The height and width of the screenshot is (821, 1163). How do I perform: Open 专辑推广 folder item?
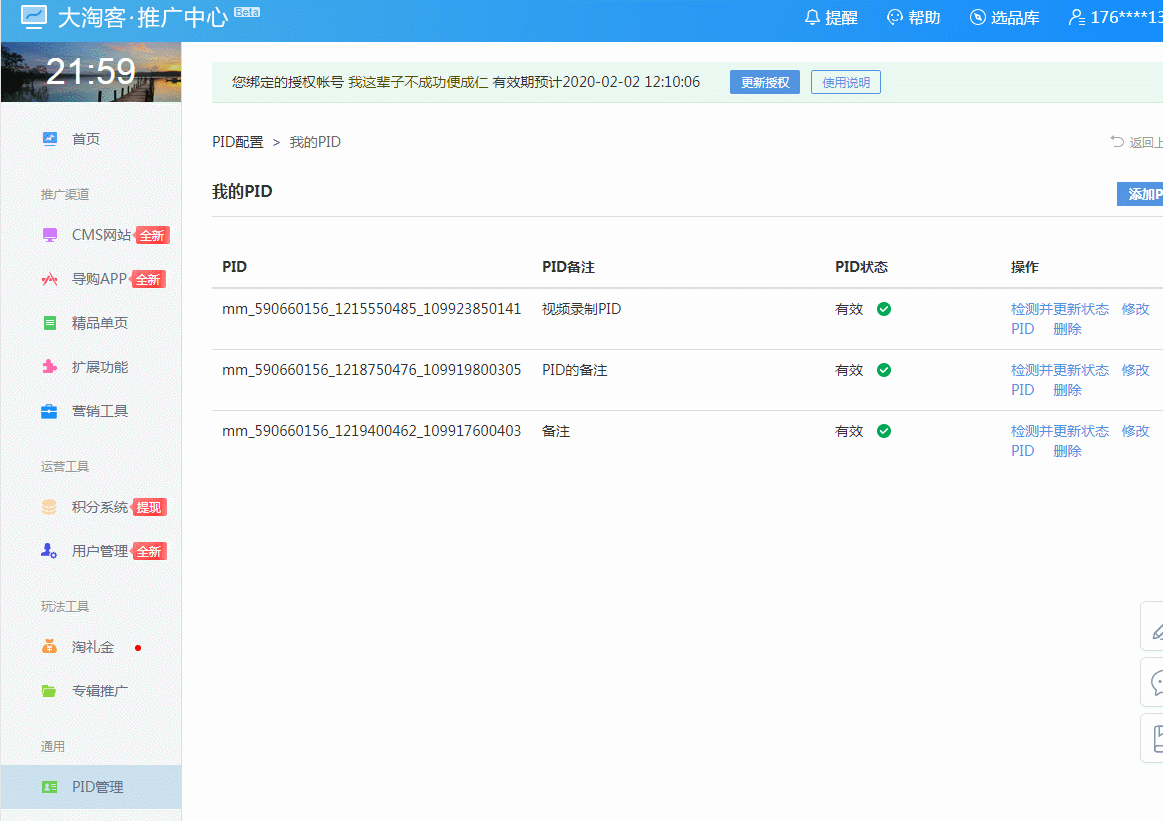(99, 691)
